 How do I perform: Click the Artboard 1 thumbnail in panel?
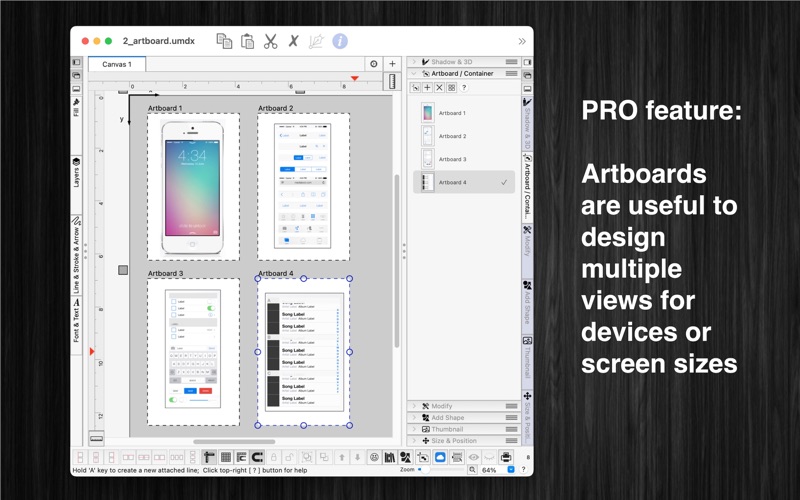[x=428, y=113]
